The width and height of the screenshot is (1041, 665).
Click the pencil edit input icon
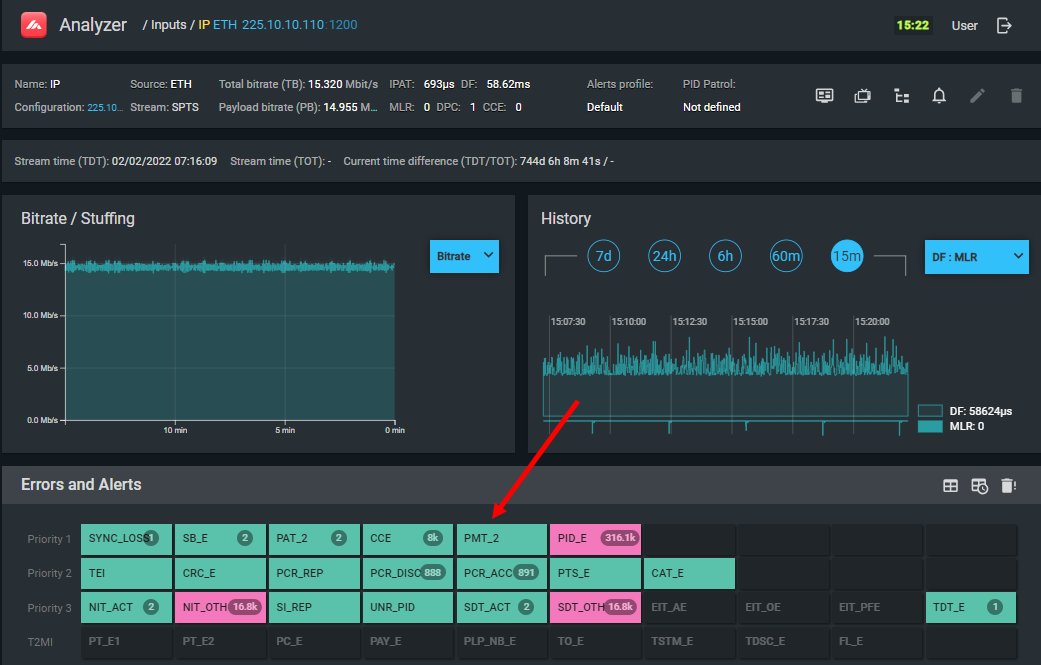978,96
